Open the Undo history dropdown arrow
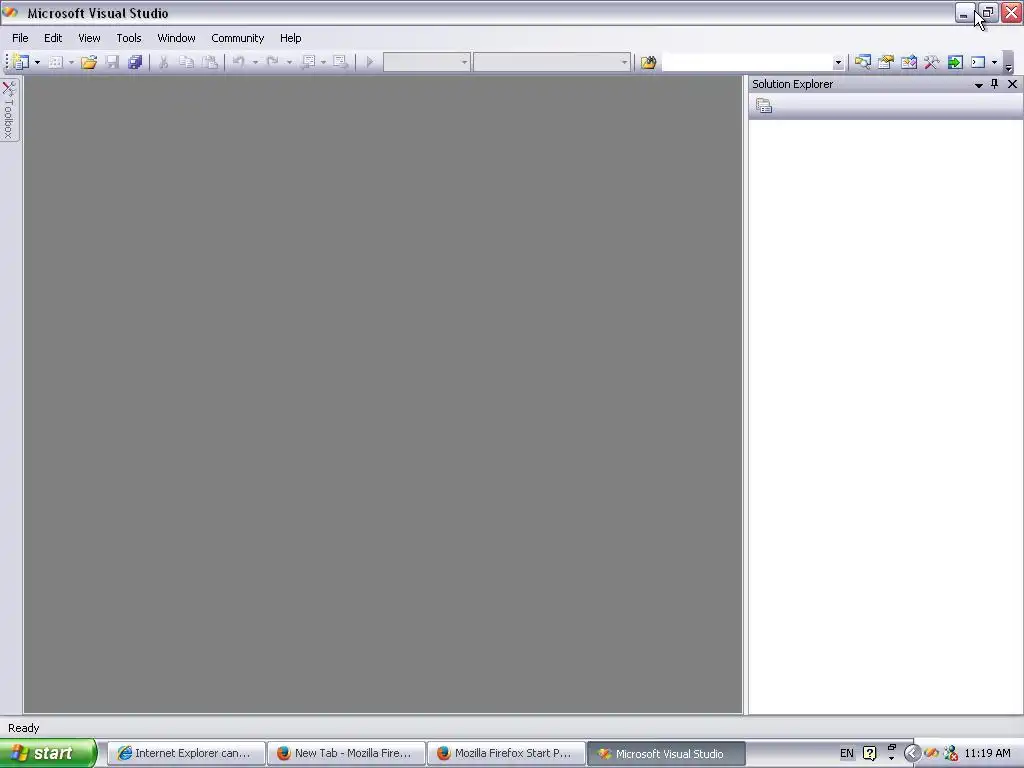This screenshot has height=768, width=1024. click(255, 62)
